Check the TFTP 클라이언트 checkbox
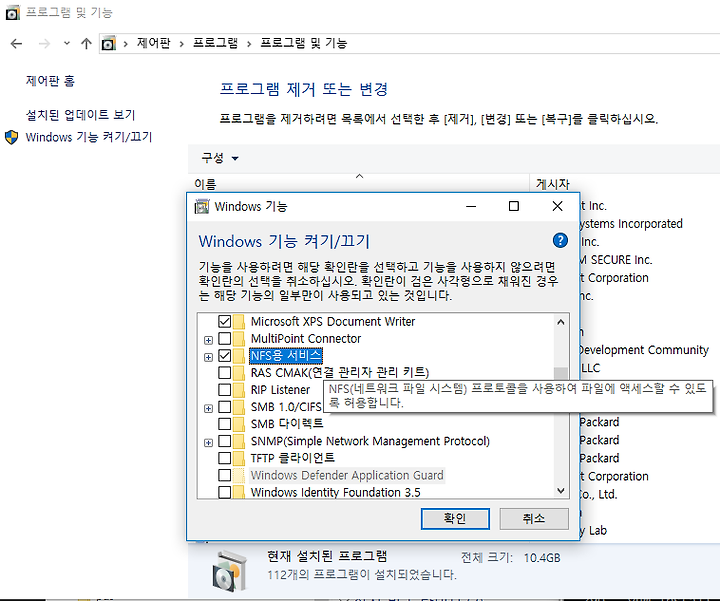Screen dimensions: 720x601 (x=225, y=458)
